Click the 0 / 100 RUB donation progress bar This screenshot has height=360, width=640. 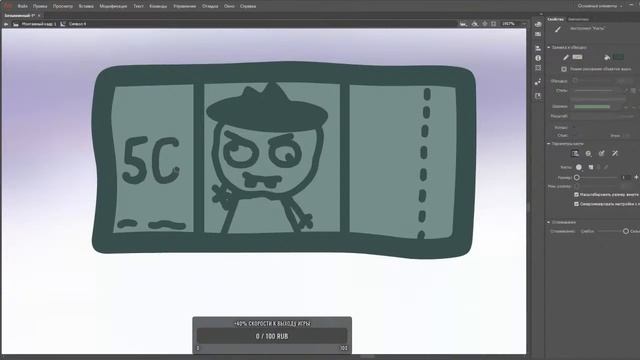[272, 336]
